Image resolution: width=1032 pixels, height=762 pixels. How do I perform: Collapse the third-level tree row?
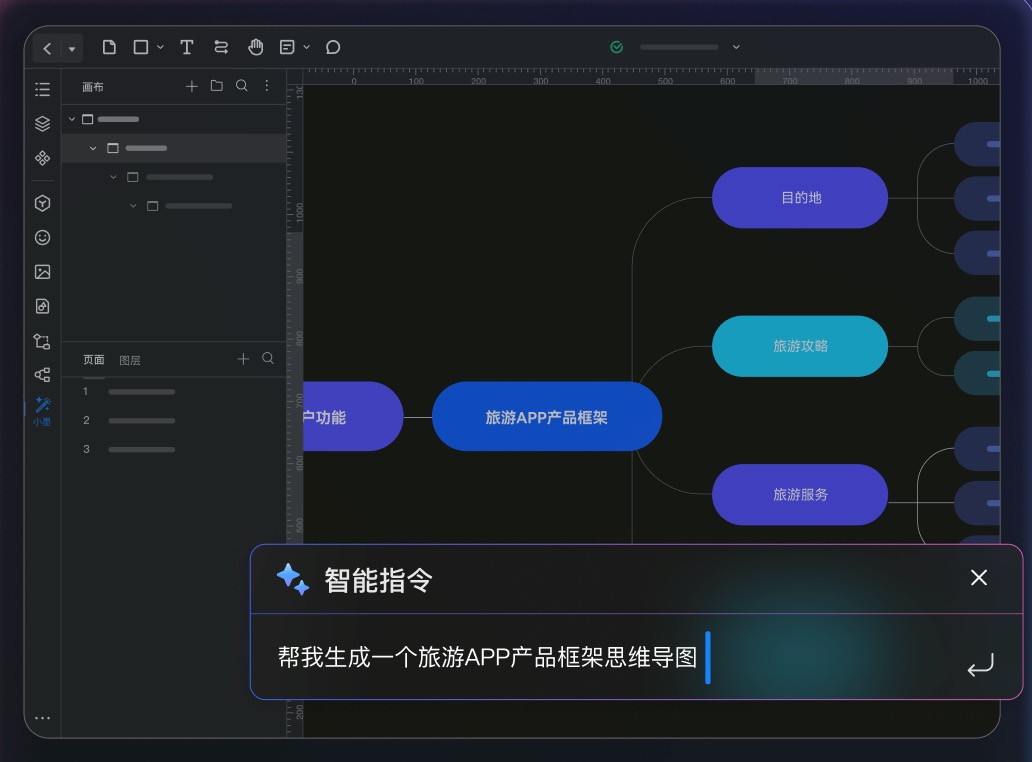[x=113, y=177]
